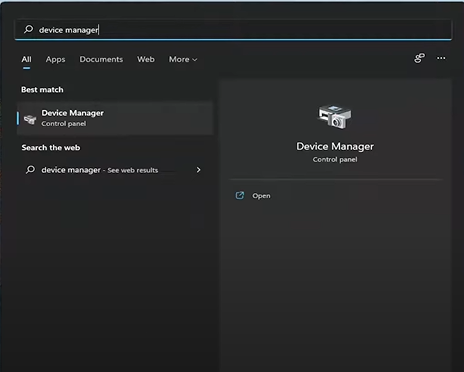Select the Web filter tab
Screen dimensions: 464x372
coord(146,59)
